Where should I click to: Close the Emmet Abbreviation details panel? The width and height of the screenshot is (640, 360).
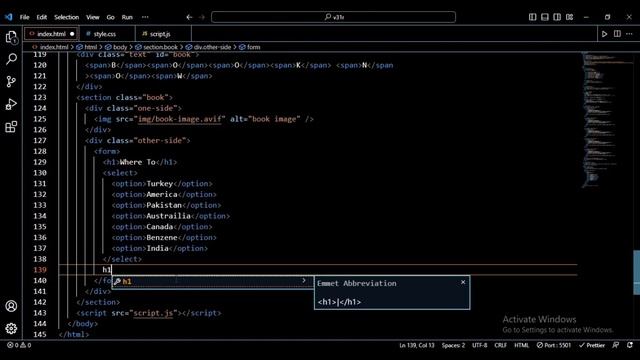click(463, 282)
